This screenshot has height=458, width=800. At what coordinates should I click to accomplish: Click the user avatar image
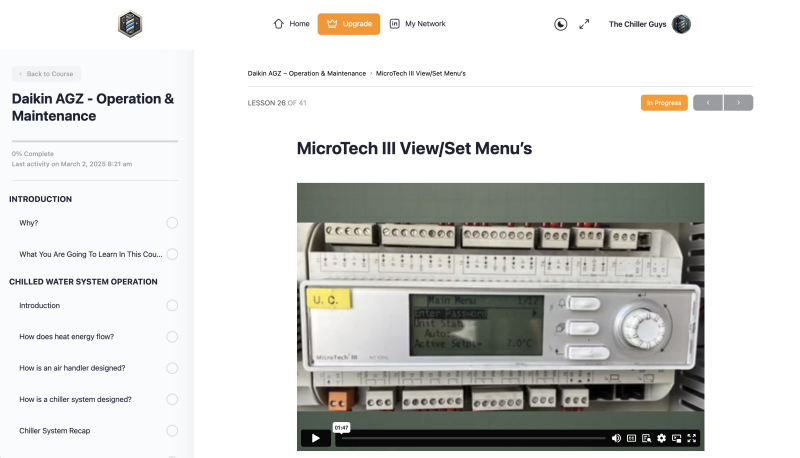point(681,24)
